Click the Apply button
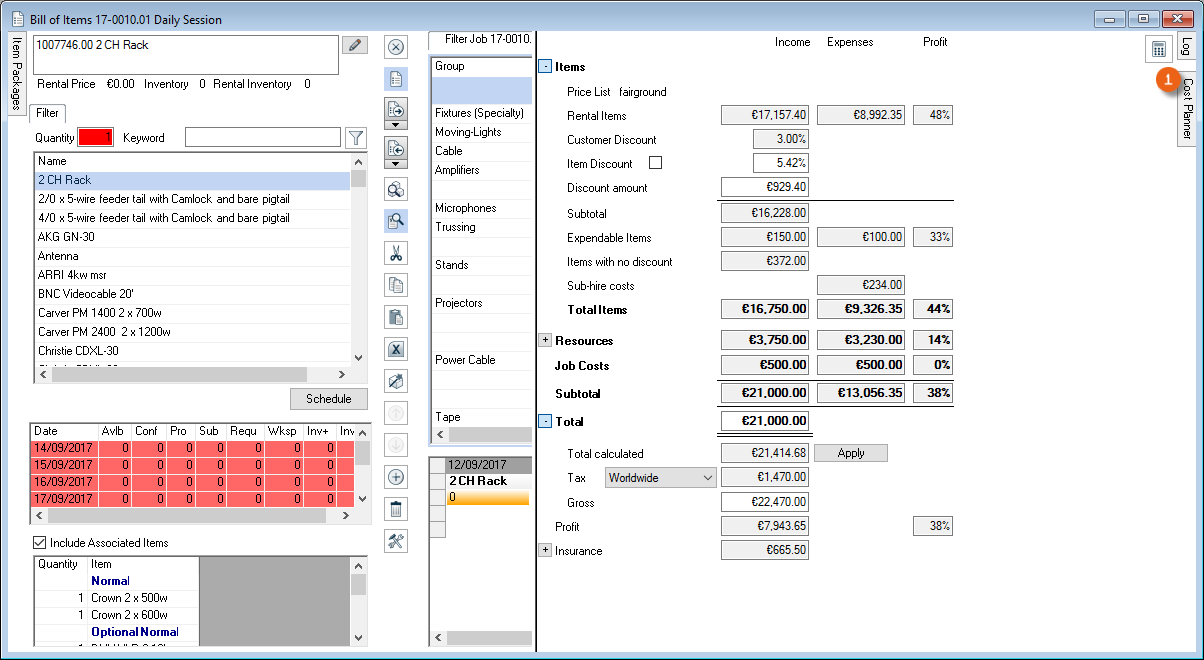 click(x=850, y=453)
